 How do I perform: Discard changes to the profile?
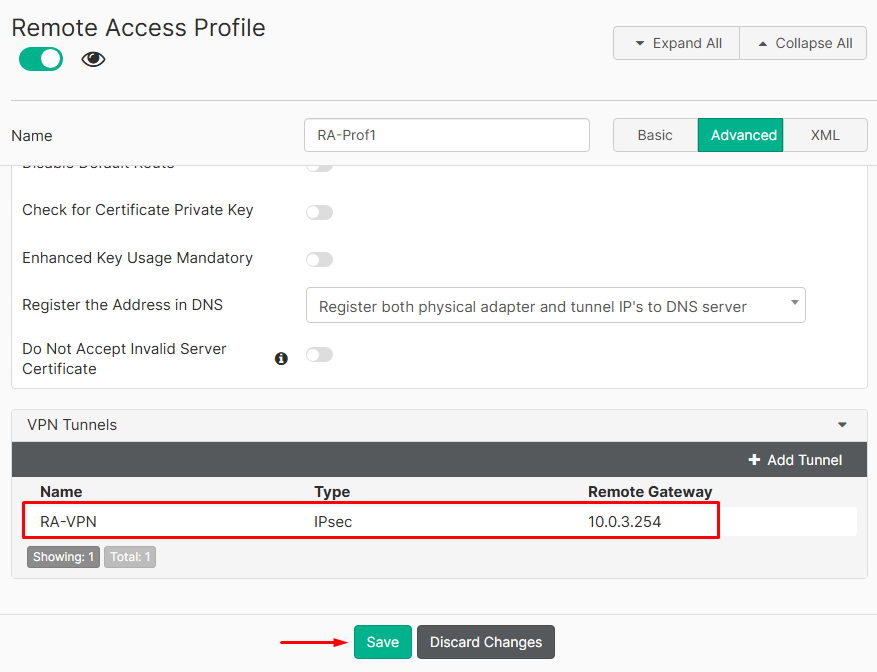tap(485, 641)
